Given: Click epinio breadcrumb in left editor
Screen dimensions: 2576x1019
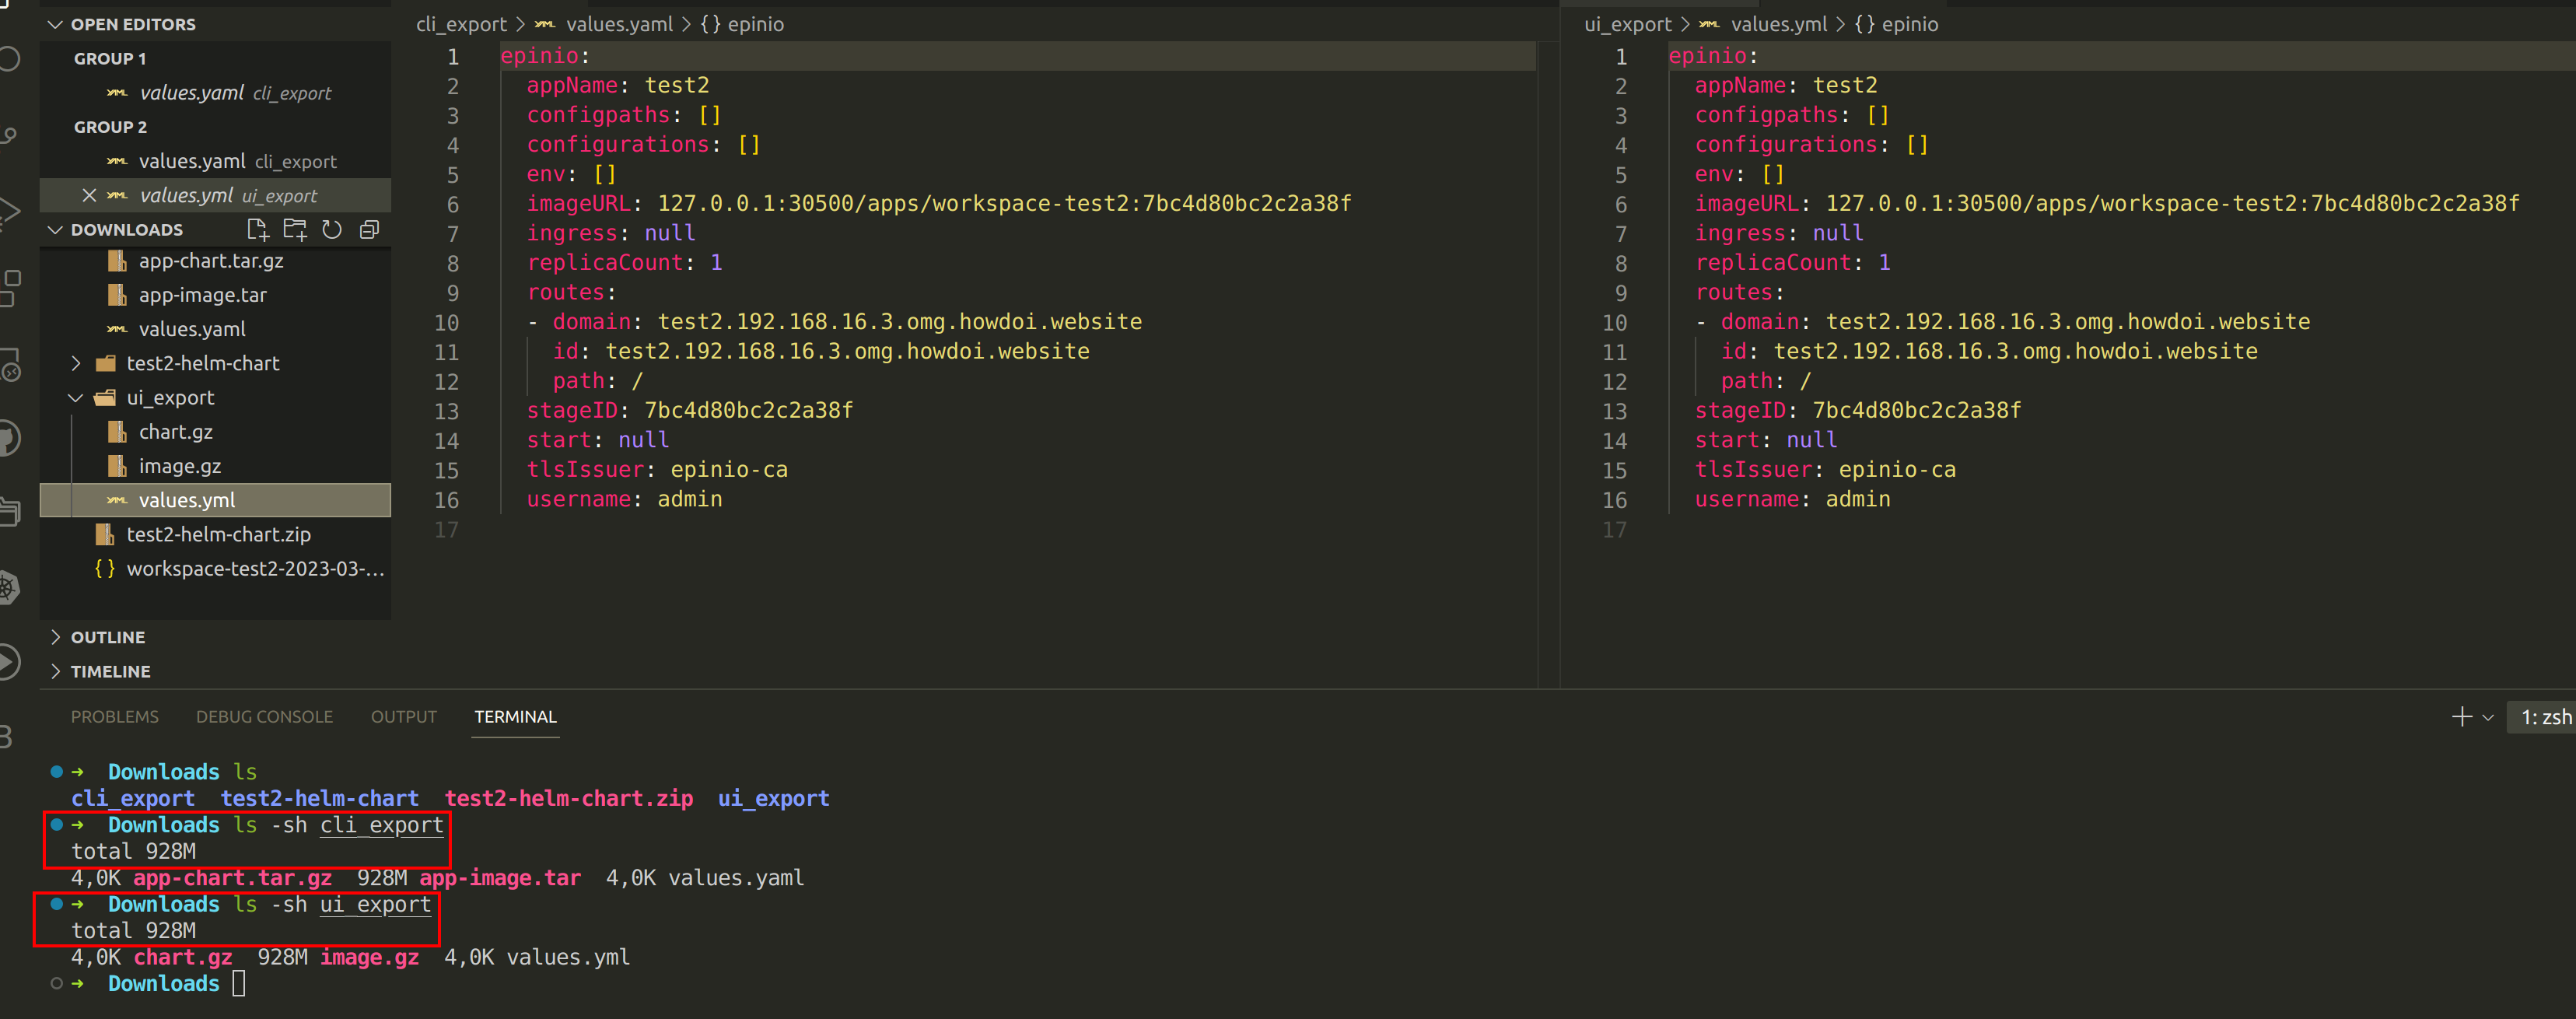Looking at the screenshot, I should pos(742,24).
